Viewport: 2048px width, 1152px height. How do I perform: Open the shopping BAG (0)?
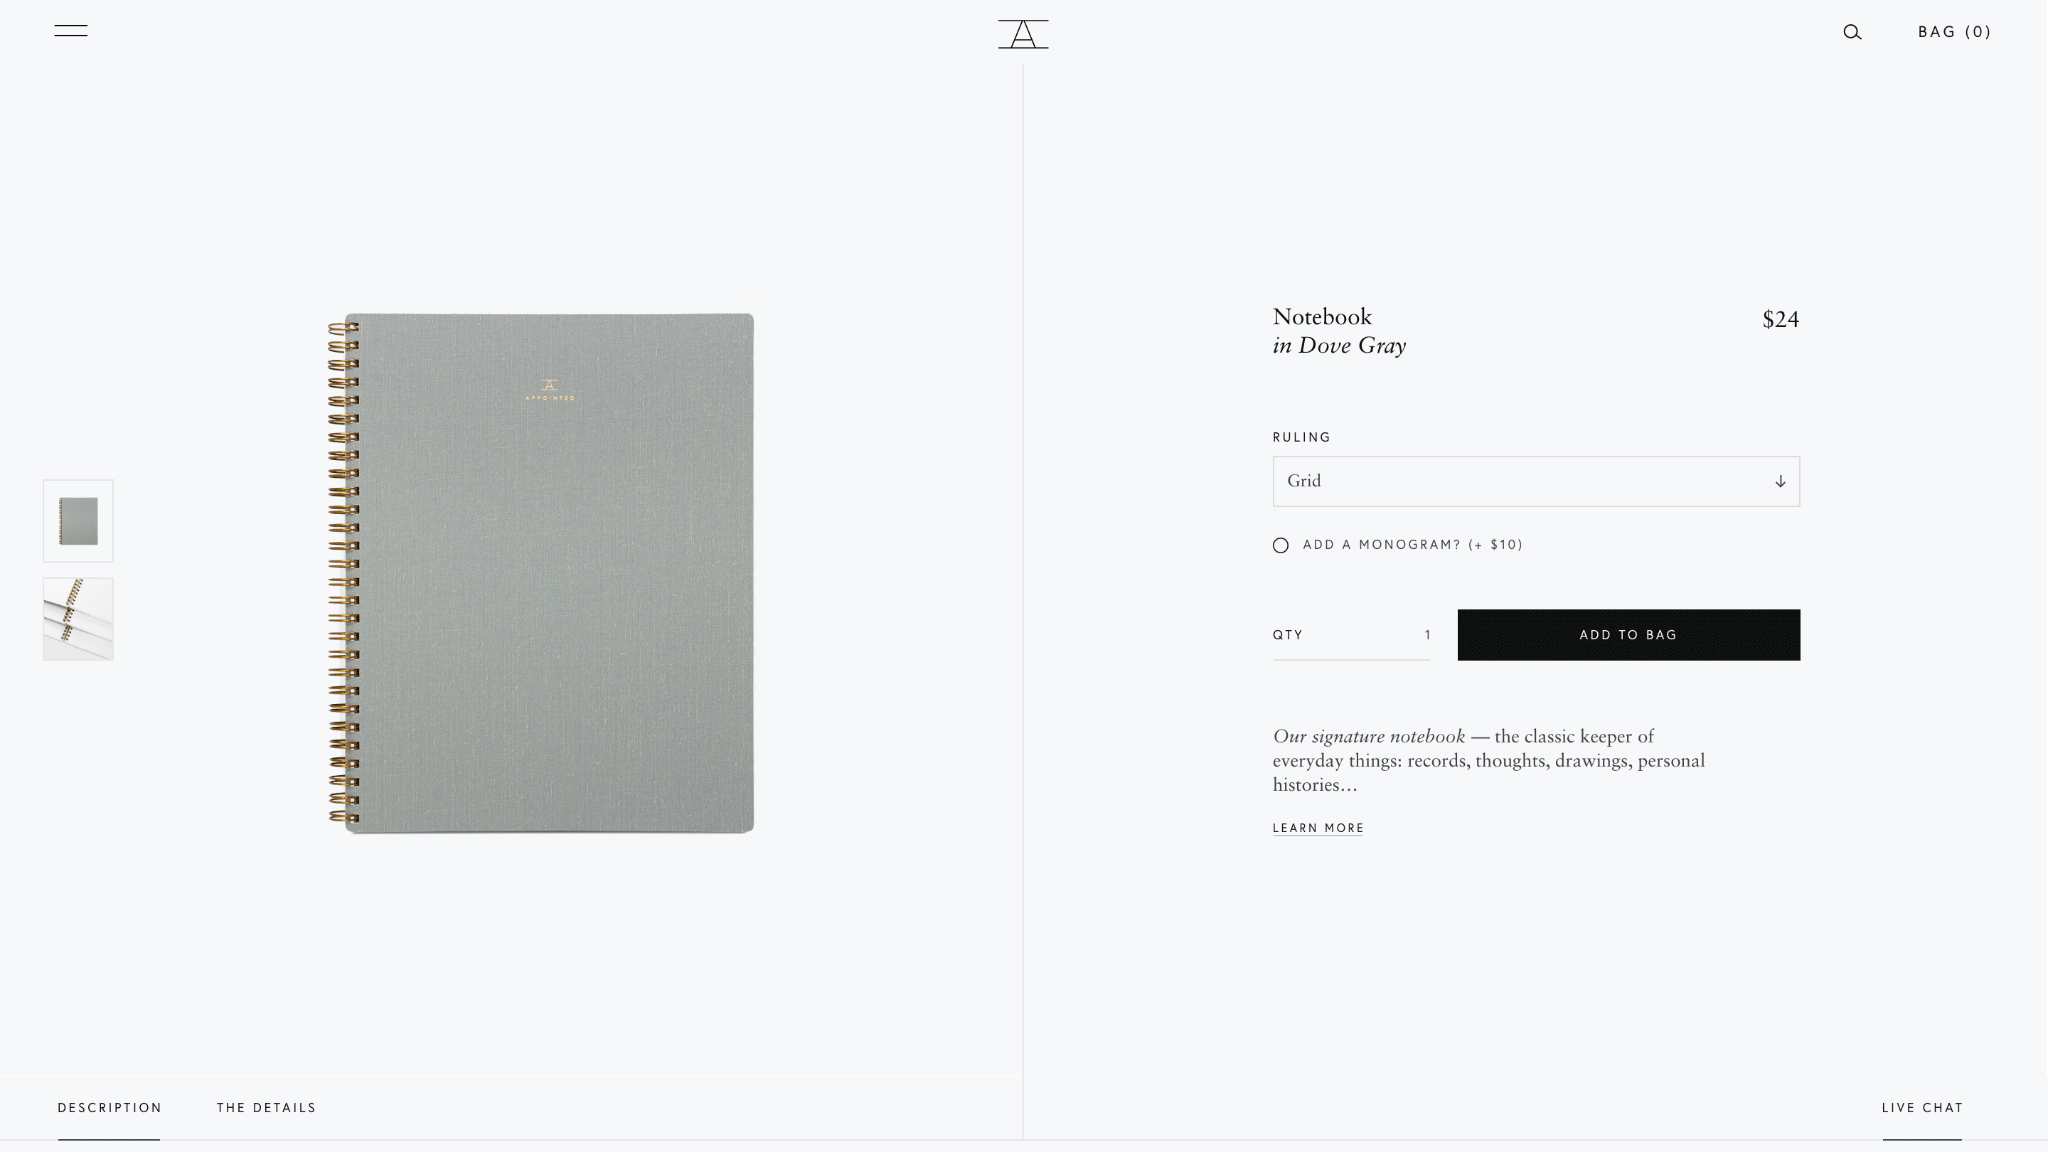pos(1954,32)
